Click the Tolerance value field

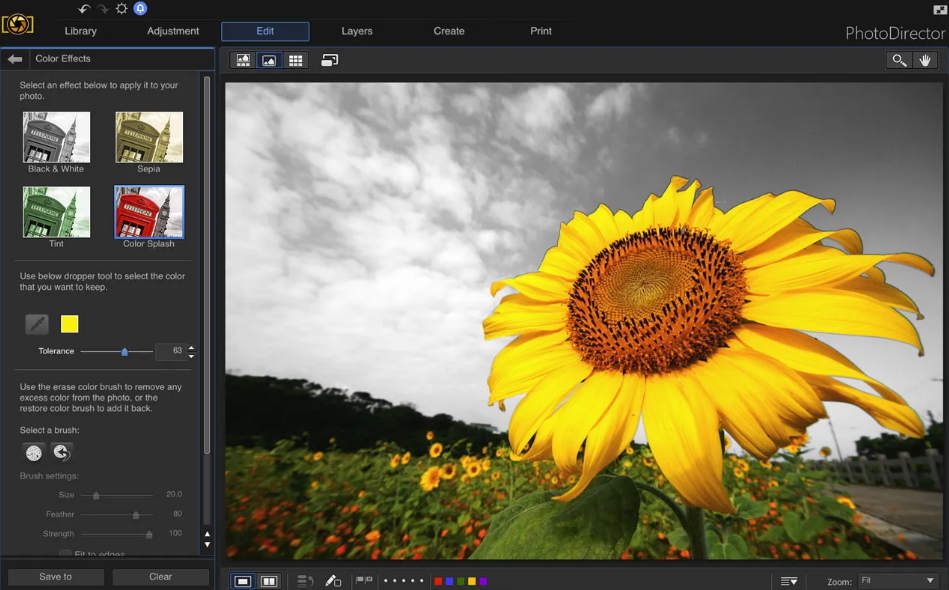170,351
